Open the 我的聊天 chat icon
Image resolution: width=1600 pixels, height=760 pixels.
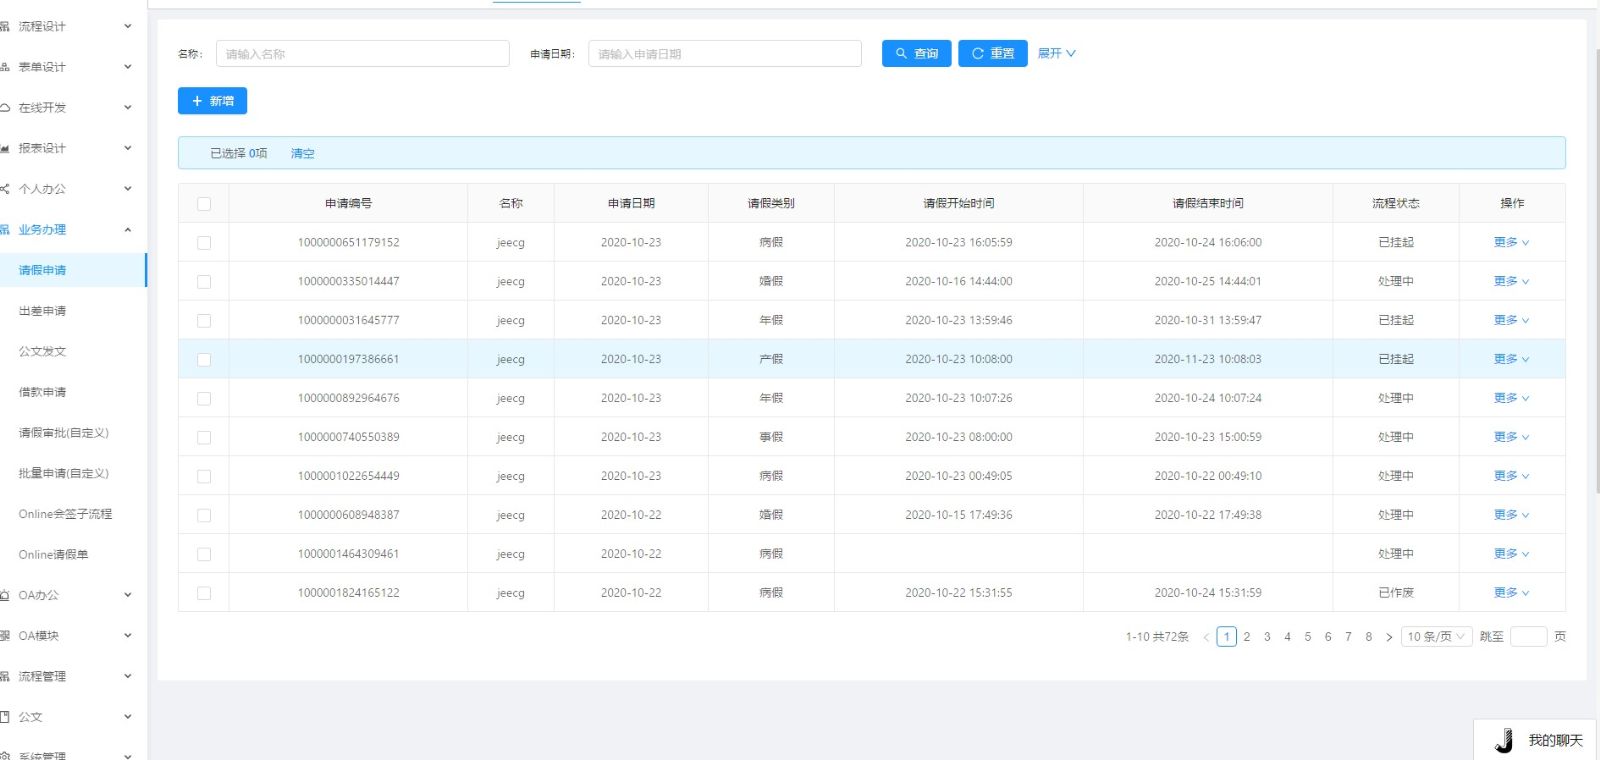(1504, 740)
